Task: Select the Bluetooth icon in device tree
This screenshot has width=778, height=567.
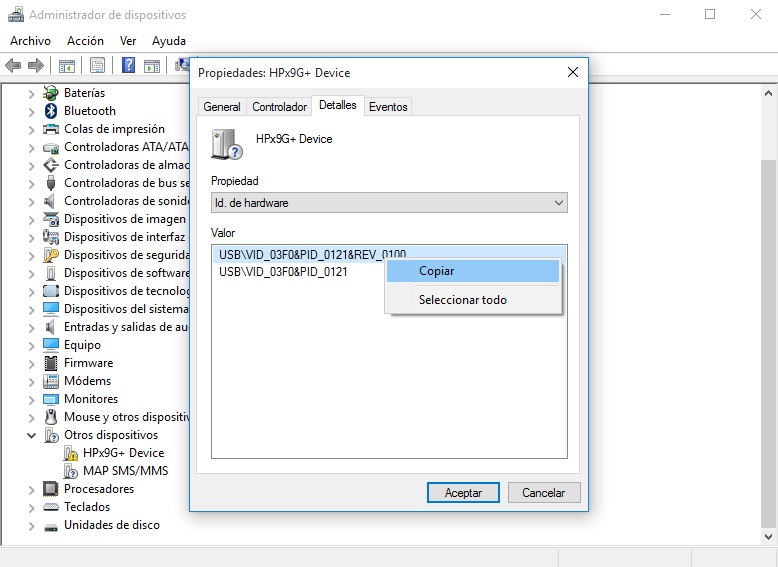Action: point(51,111)
